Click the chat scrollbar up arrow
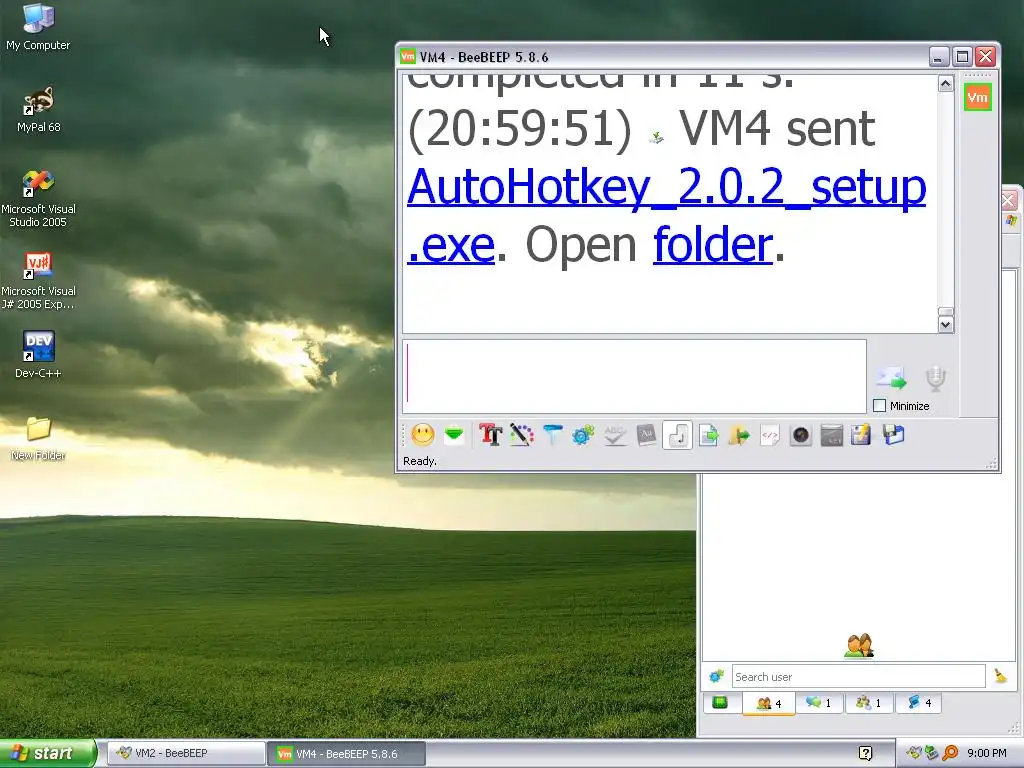 [x=946, y=84]
